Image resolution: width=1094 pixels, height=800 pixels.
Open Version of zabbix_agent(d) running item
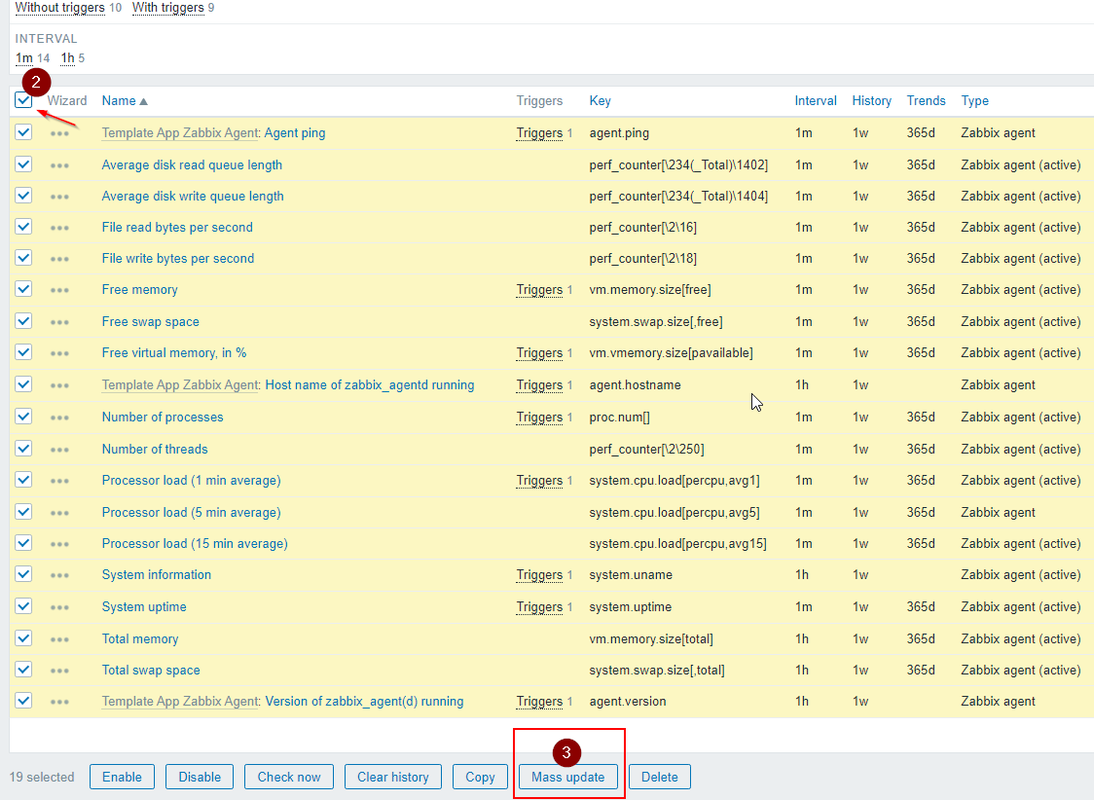pos(364,701)
